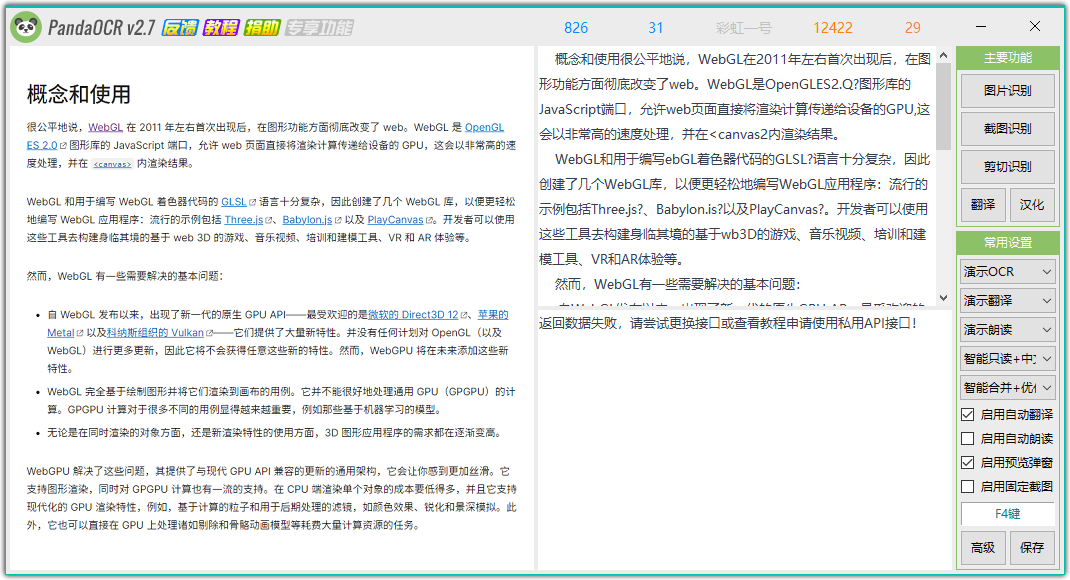Open the 教程 tutorial badge
The height and width of the screenshot is (580, 1070).
[221, 28]
